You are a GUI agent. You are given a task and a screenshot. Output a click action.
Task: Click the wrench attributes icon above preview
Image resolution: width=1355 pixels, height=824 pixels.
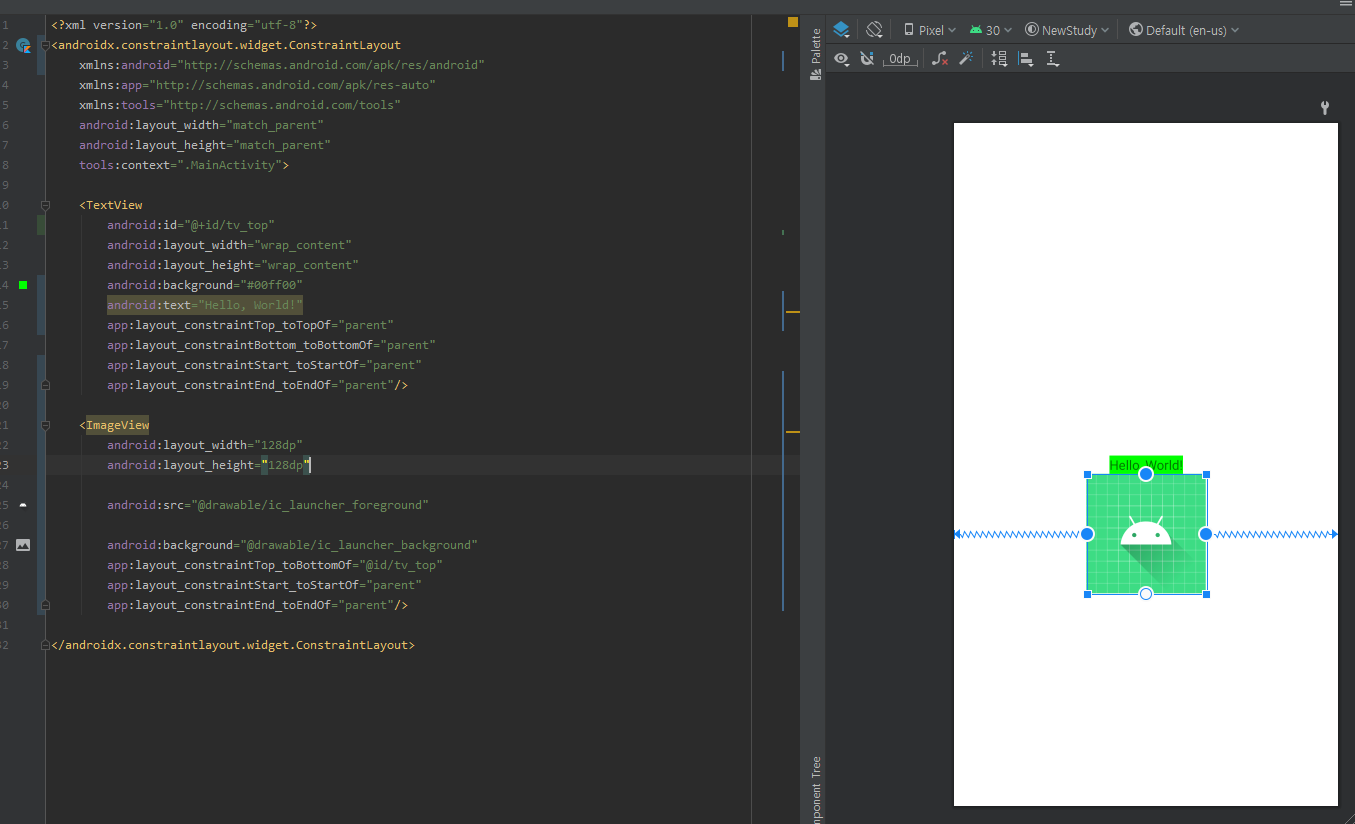coord(1325,108)
